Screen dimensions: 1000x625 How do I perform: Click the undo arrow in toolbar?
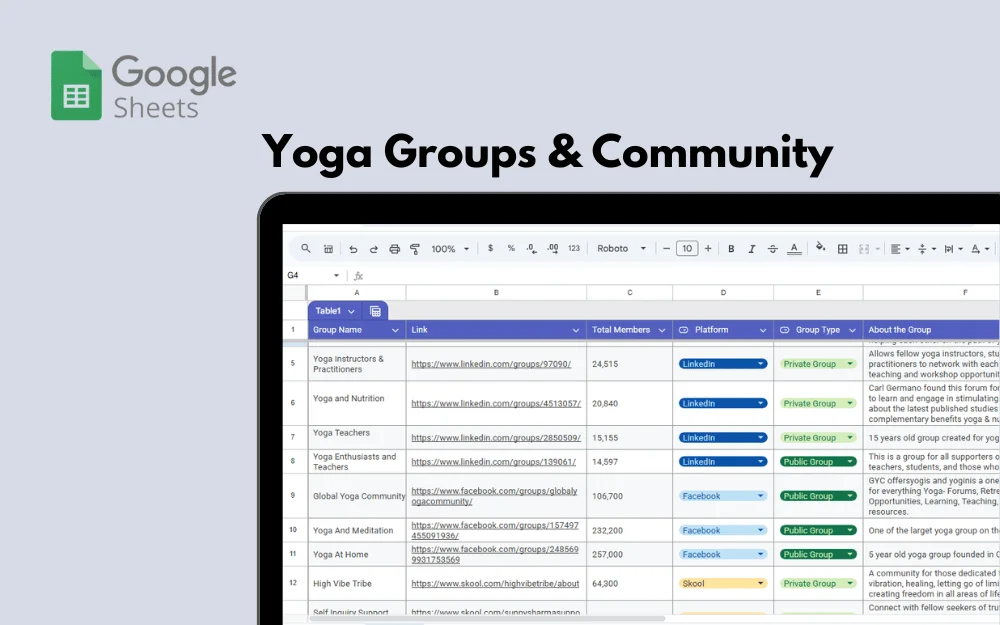353,249
